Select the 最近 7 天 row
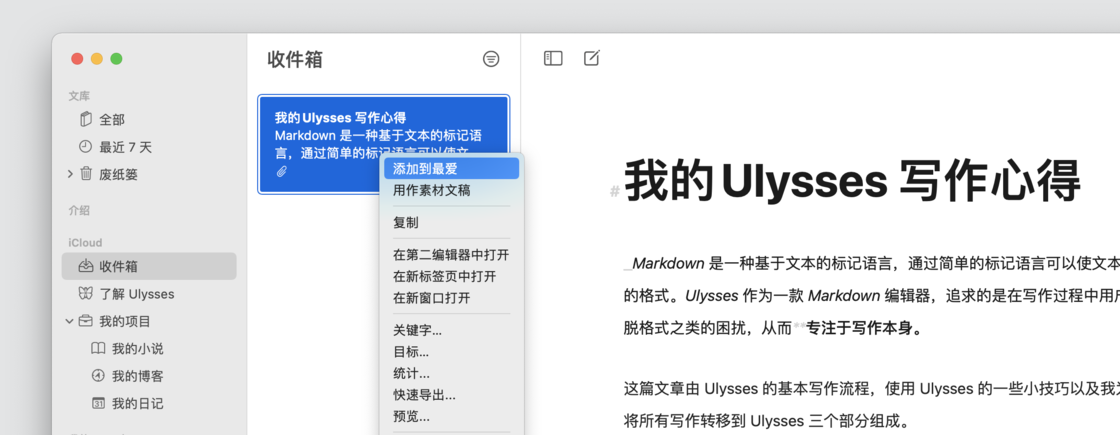 (x=149, y=147)
